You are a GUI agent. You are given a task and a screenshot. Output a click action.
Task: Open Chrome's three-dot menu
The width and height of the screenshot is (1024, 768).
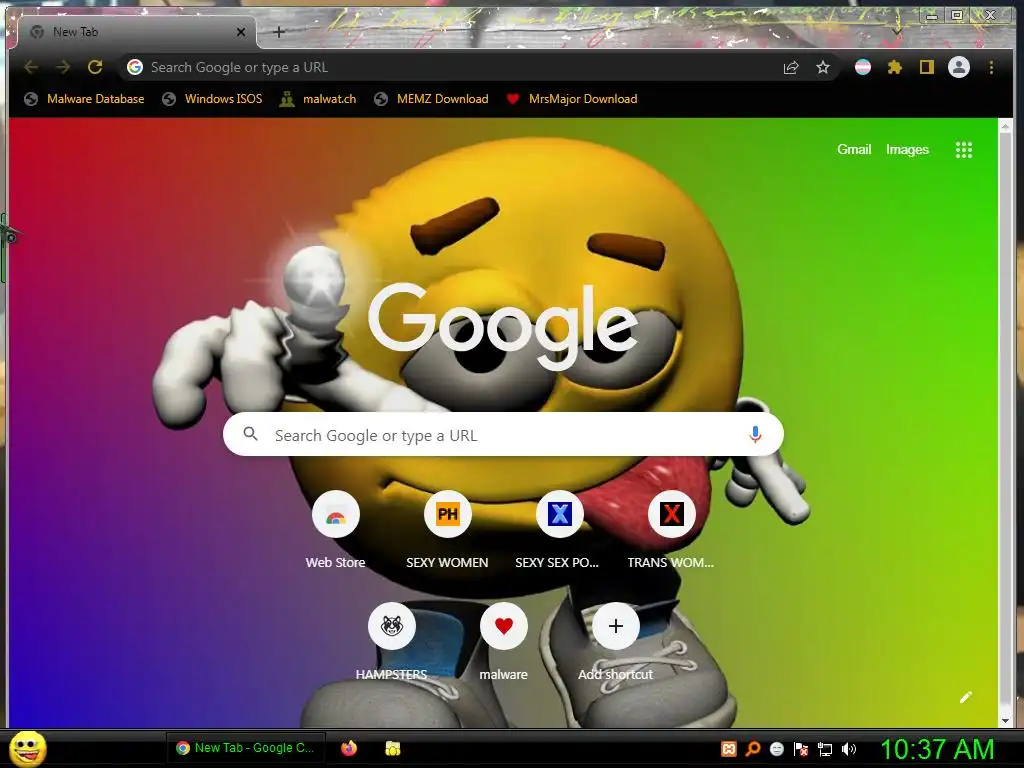[x=991, y=67]
